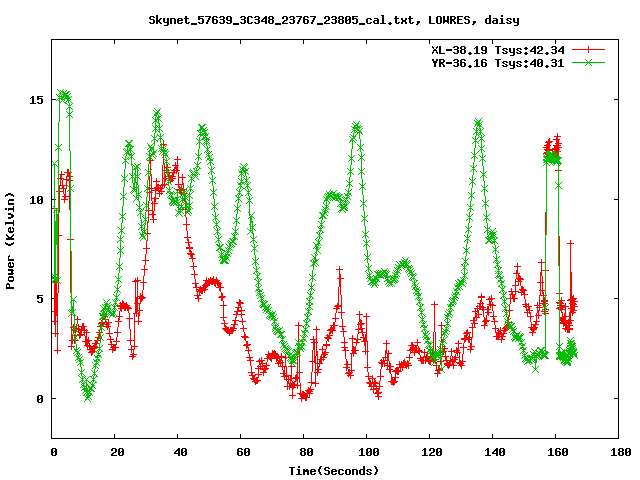Click the x-axis tick label 80
Viewport: 640px width, 480px height.
coord(306,452)
